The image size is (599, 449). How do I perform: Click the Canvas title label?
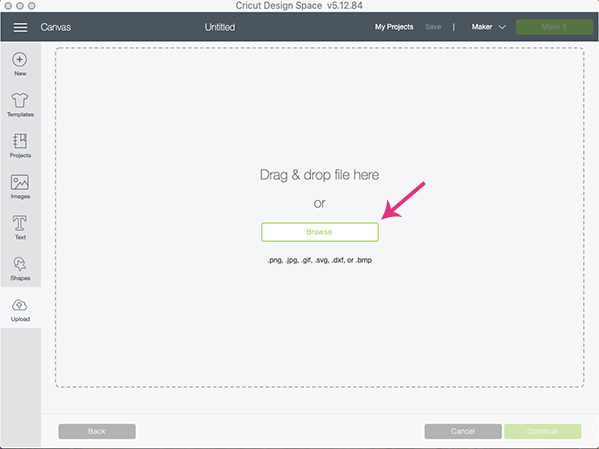coord(56,27)
